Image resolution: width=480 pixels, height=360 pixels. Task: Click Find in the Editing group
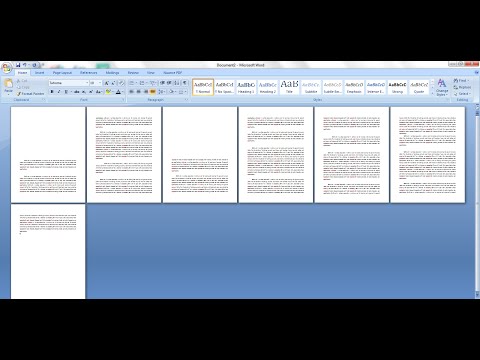point(461,81)
